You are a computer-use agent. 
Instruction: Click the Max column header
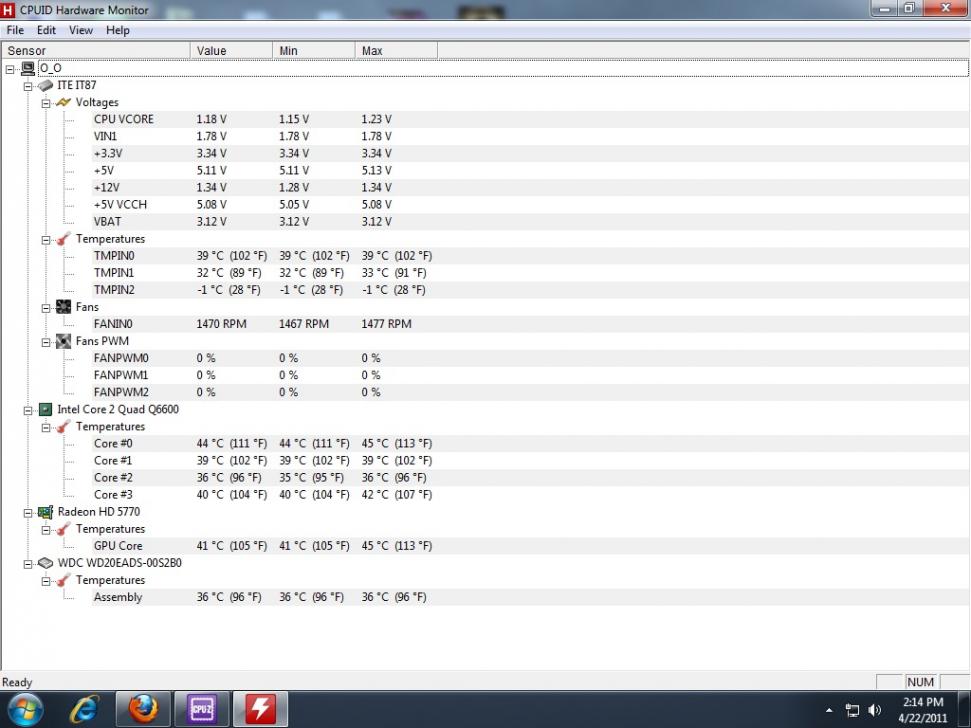pyautogui.click(x=396, y=51)
